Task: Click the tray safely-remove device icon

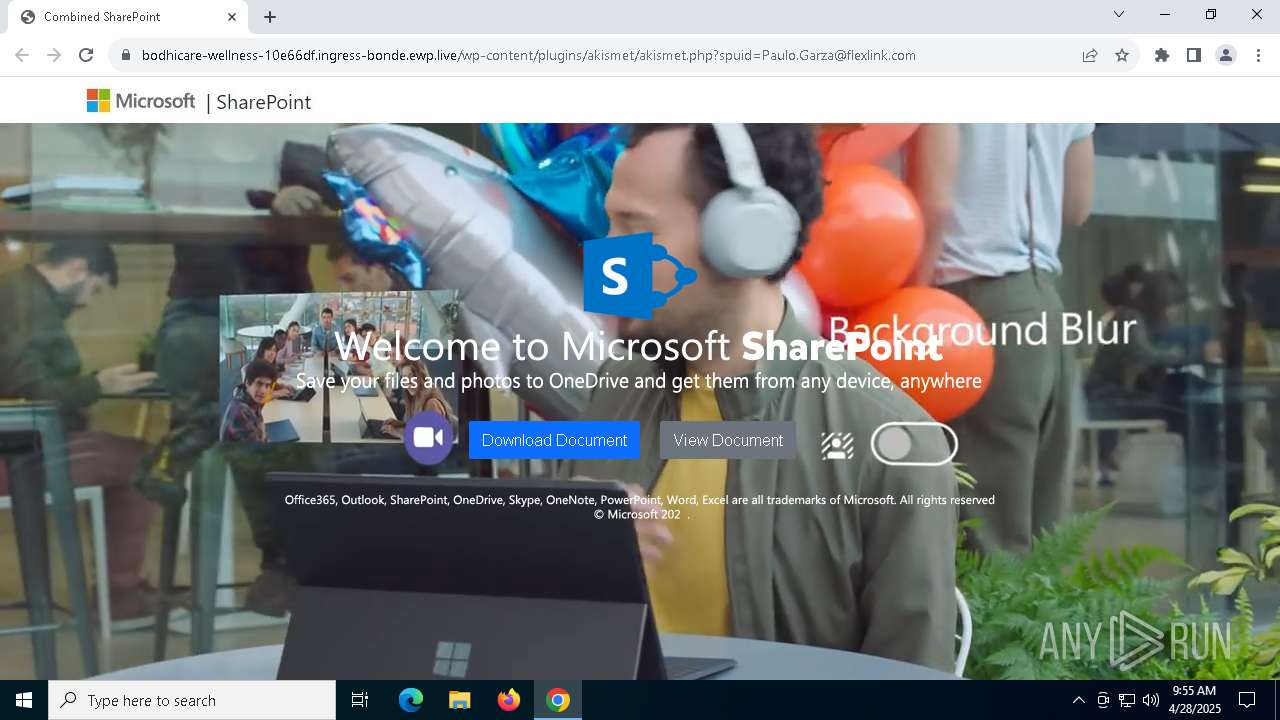Action: 1103,700
